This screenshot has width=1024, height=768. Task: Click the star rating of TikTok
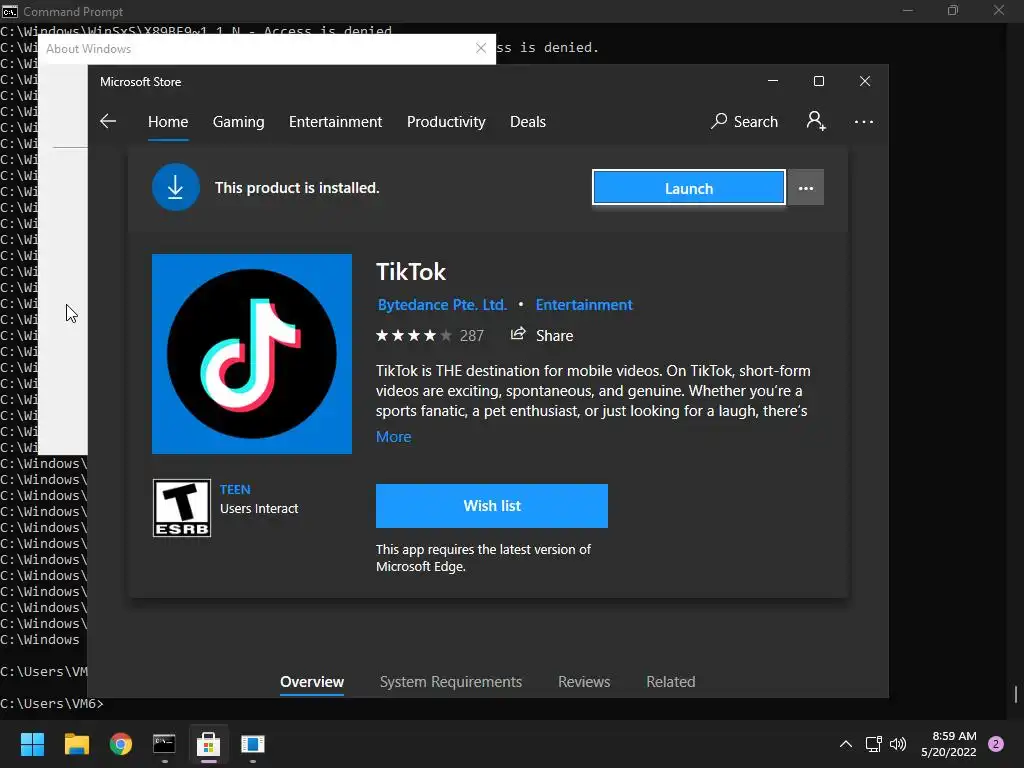(x=413, y=336)
